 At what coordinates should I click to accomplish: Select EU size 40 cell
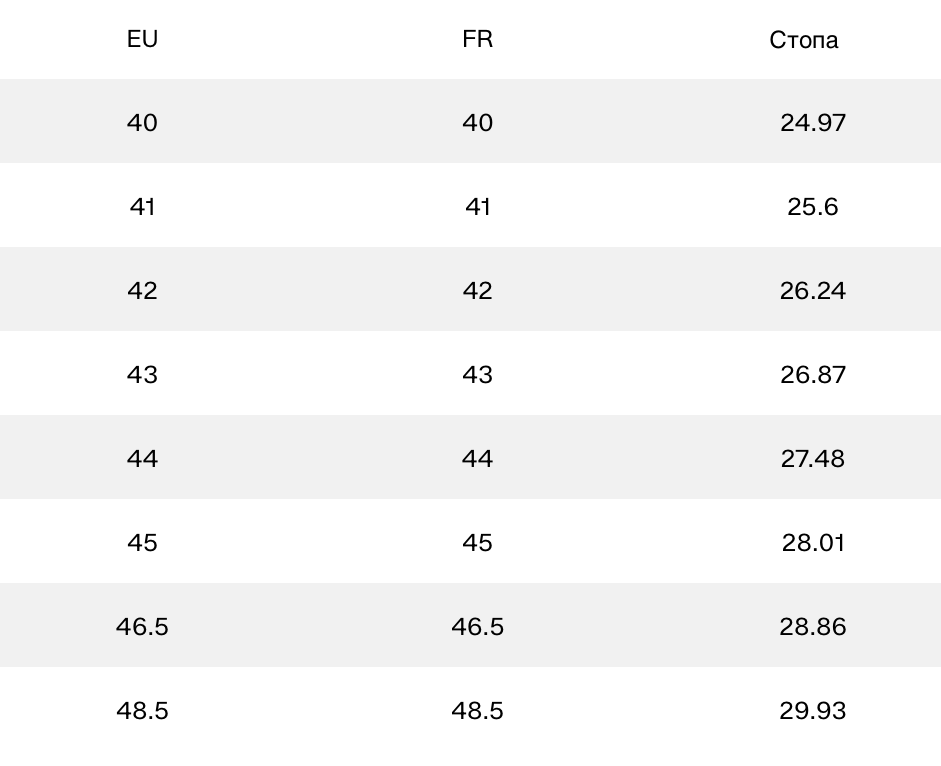point(142,122)
